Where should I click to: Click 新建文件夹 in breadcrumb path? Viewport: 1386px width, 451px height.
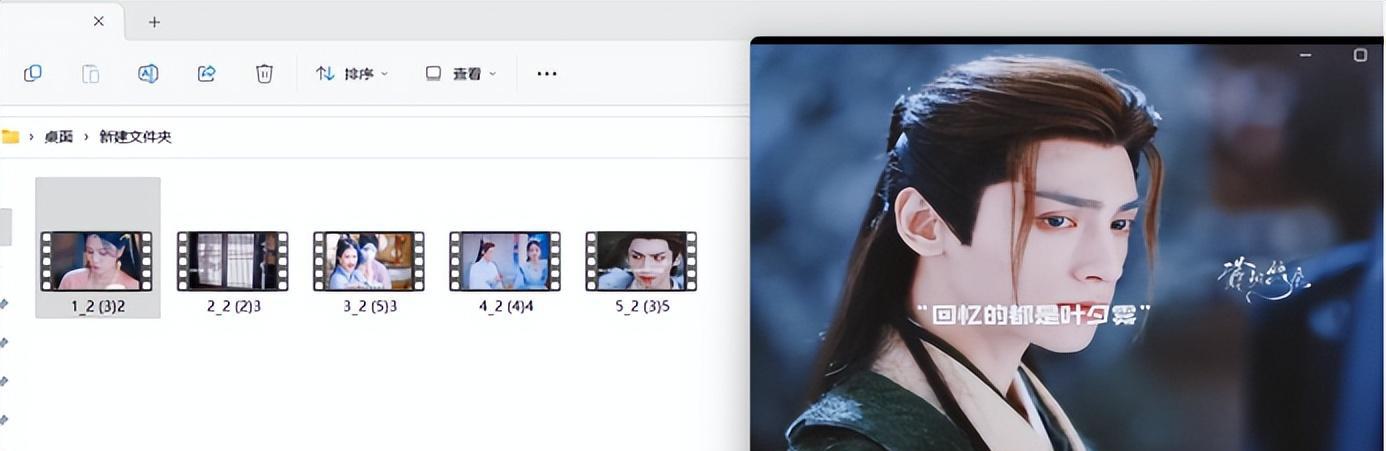136,137
